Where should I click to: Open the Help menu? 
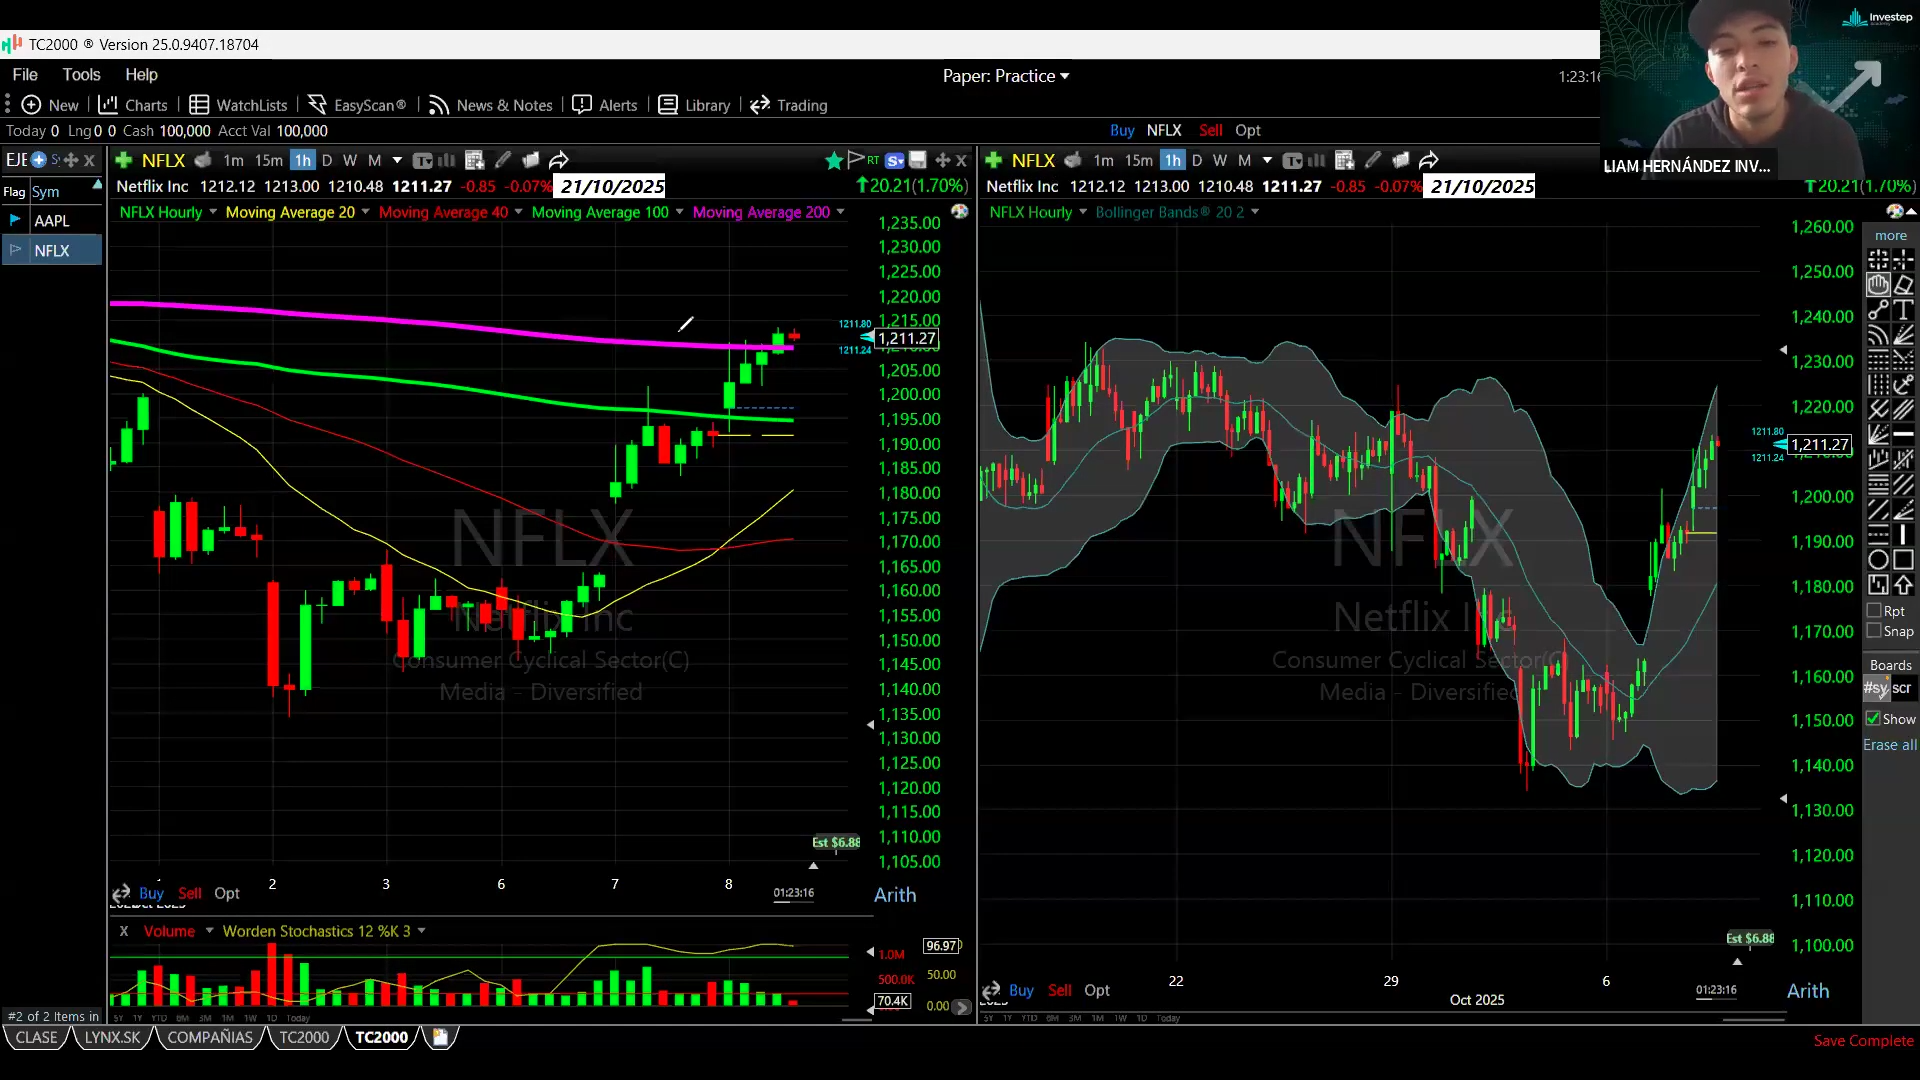click(x=141, y=75)
